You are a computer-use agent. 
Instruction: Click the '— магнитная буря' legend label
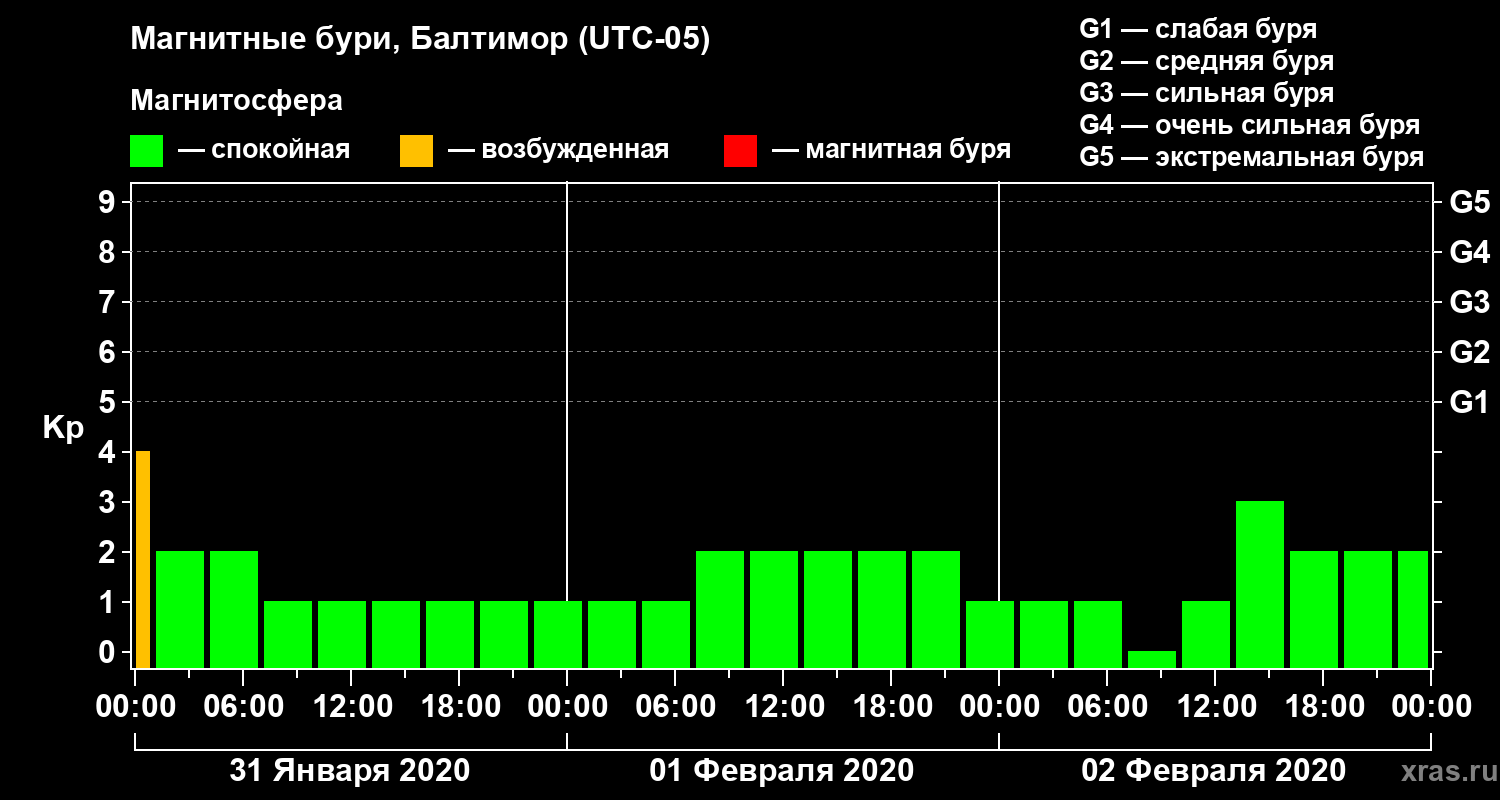tap(891, 150)
